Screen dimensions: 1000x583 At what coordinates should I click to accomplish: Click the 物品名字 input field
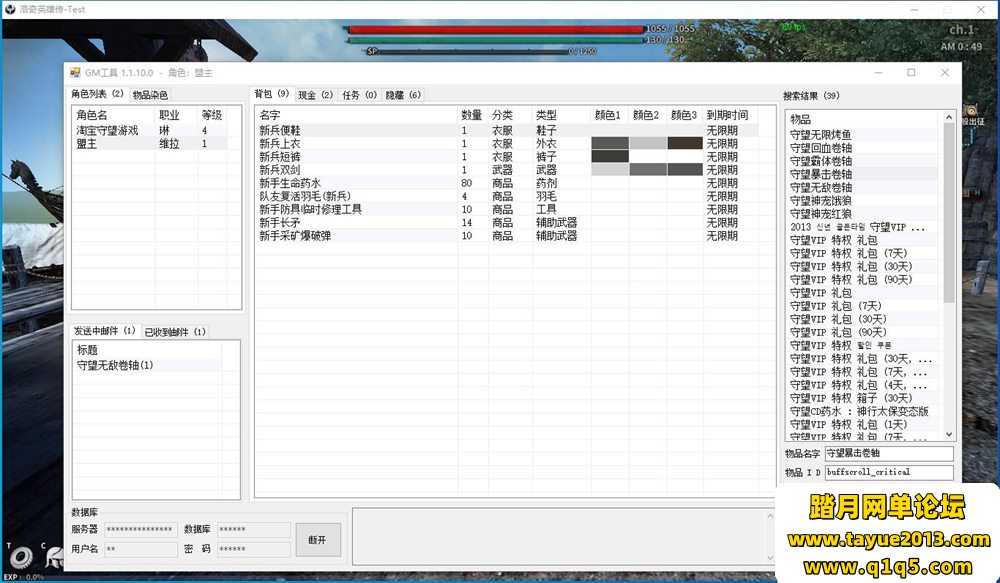click(888, 454)
